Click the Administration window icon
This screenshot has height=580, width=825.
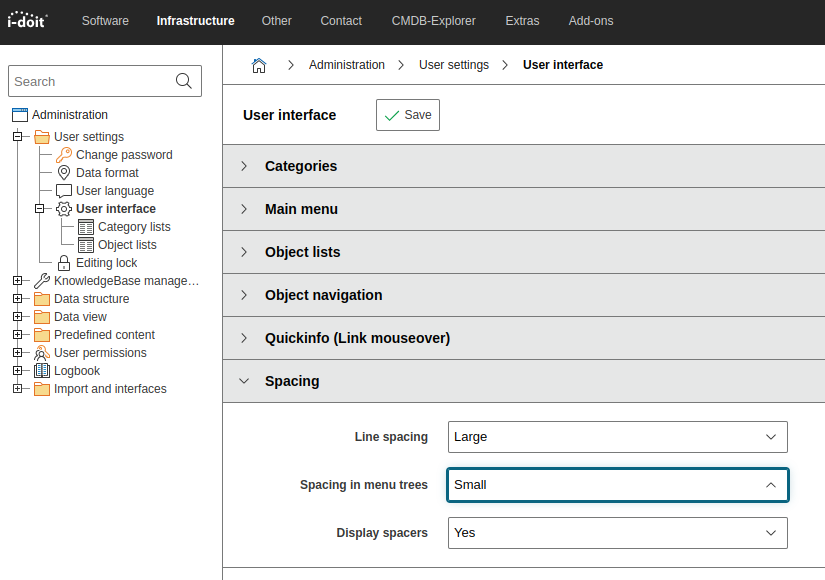[20, 115]
